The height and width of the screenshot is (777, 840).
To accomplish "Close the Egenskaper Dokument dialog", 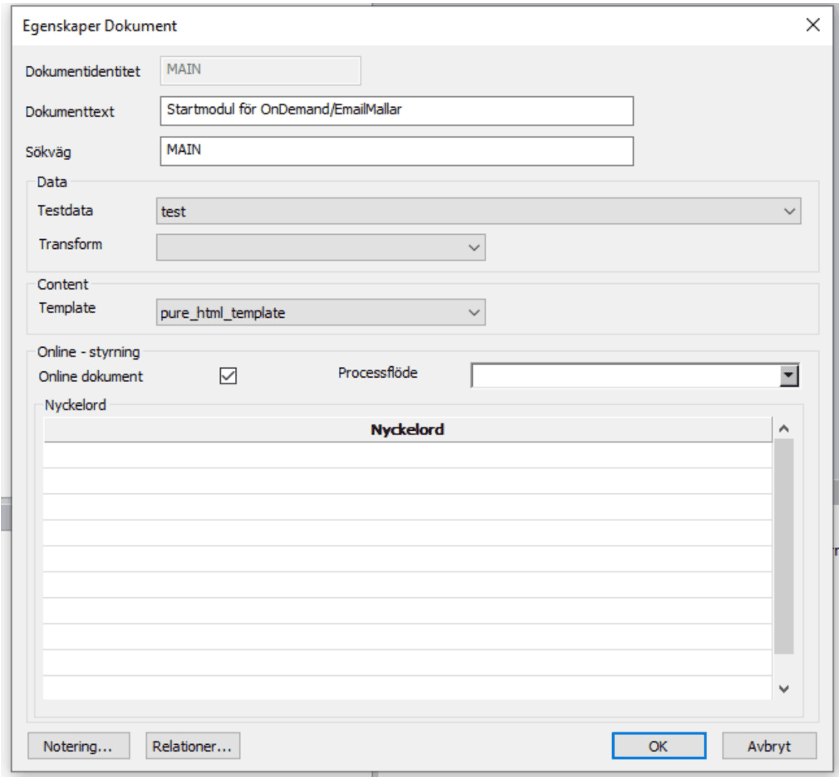I will [x=813, y=26].
